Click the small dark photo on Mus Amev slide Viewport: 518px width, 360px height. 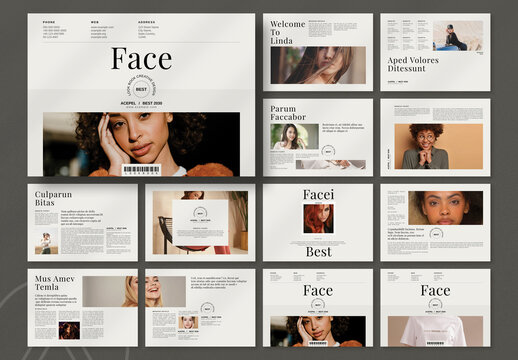pos(69,330)
